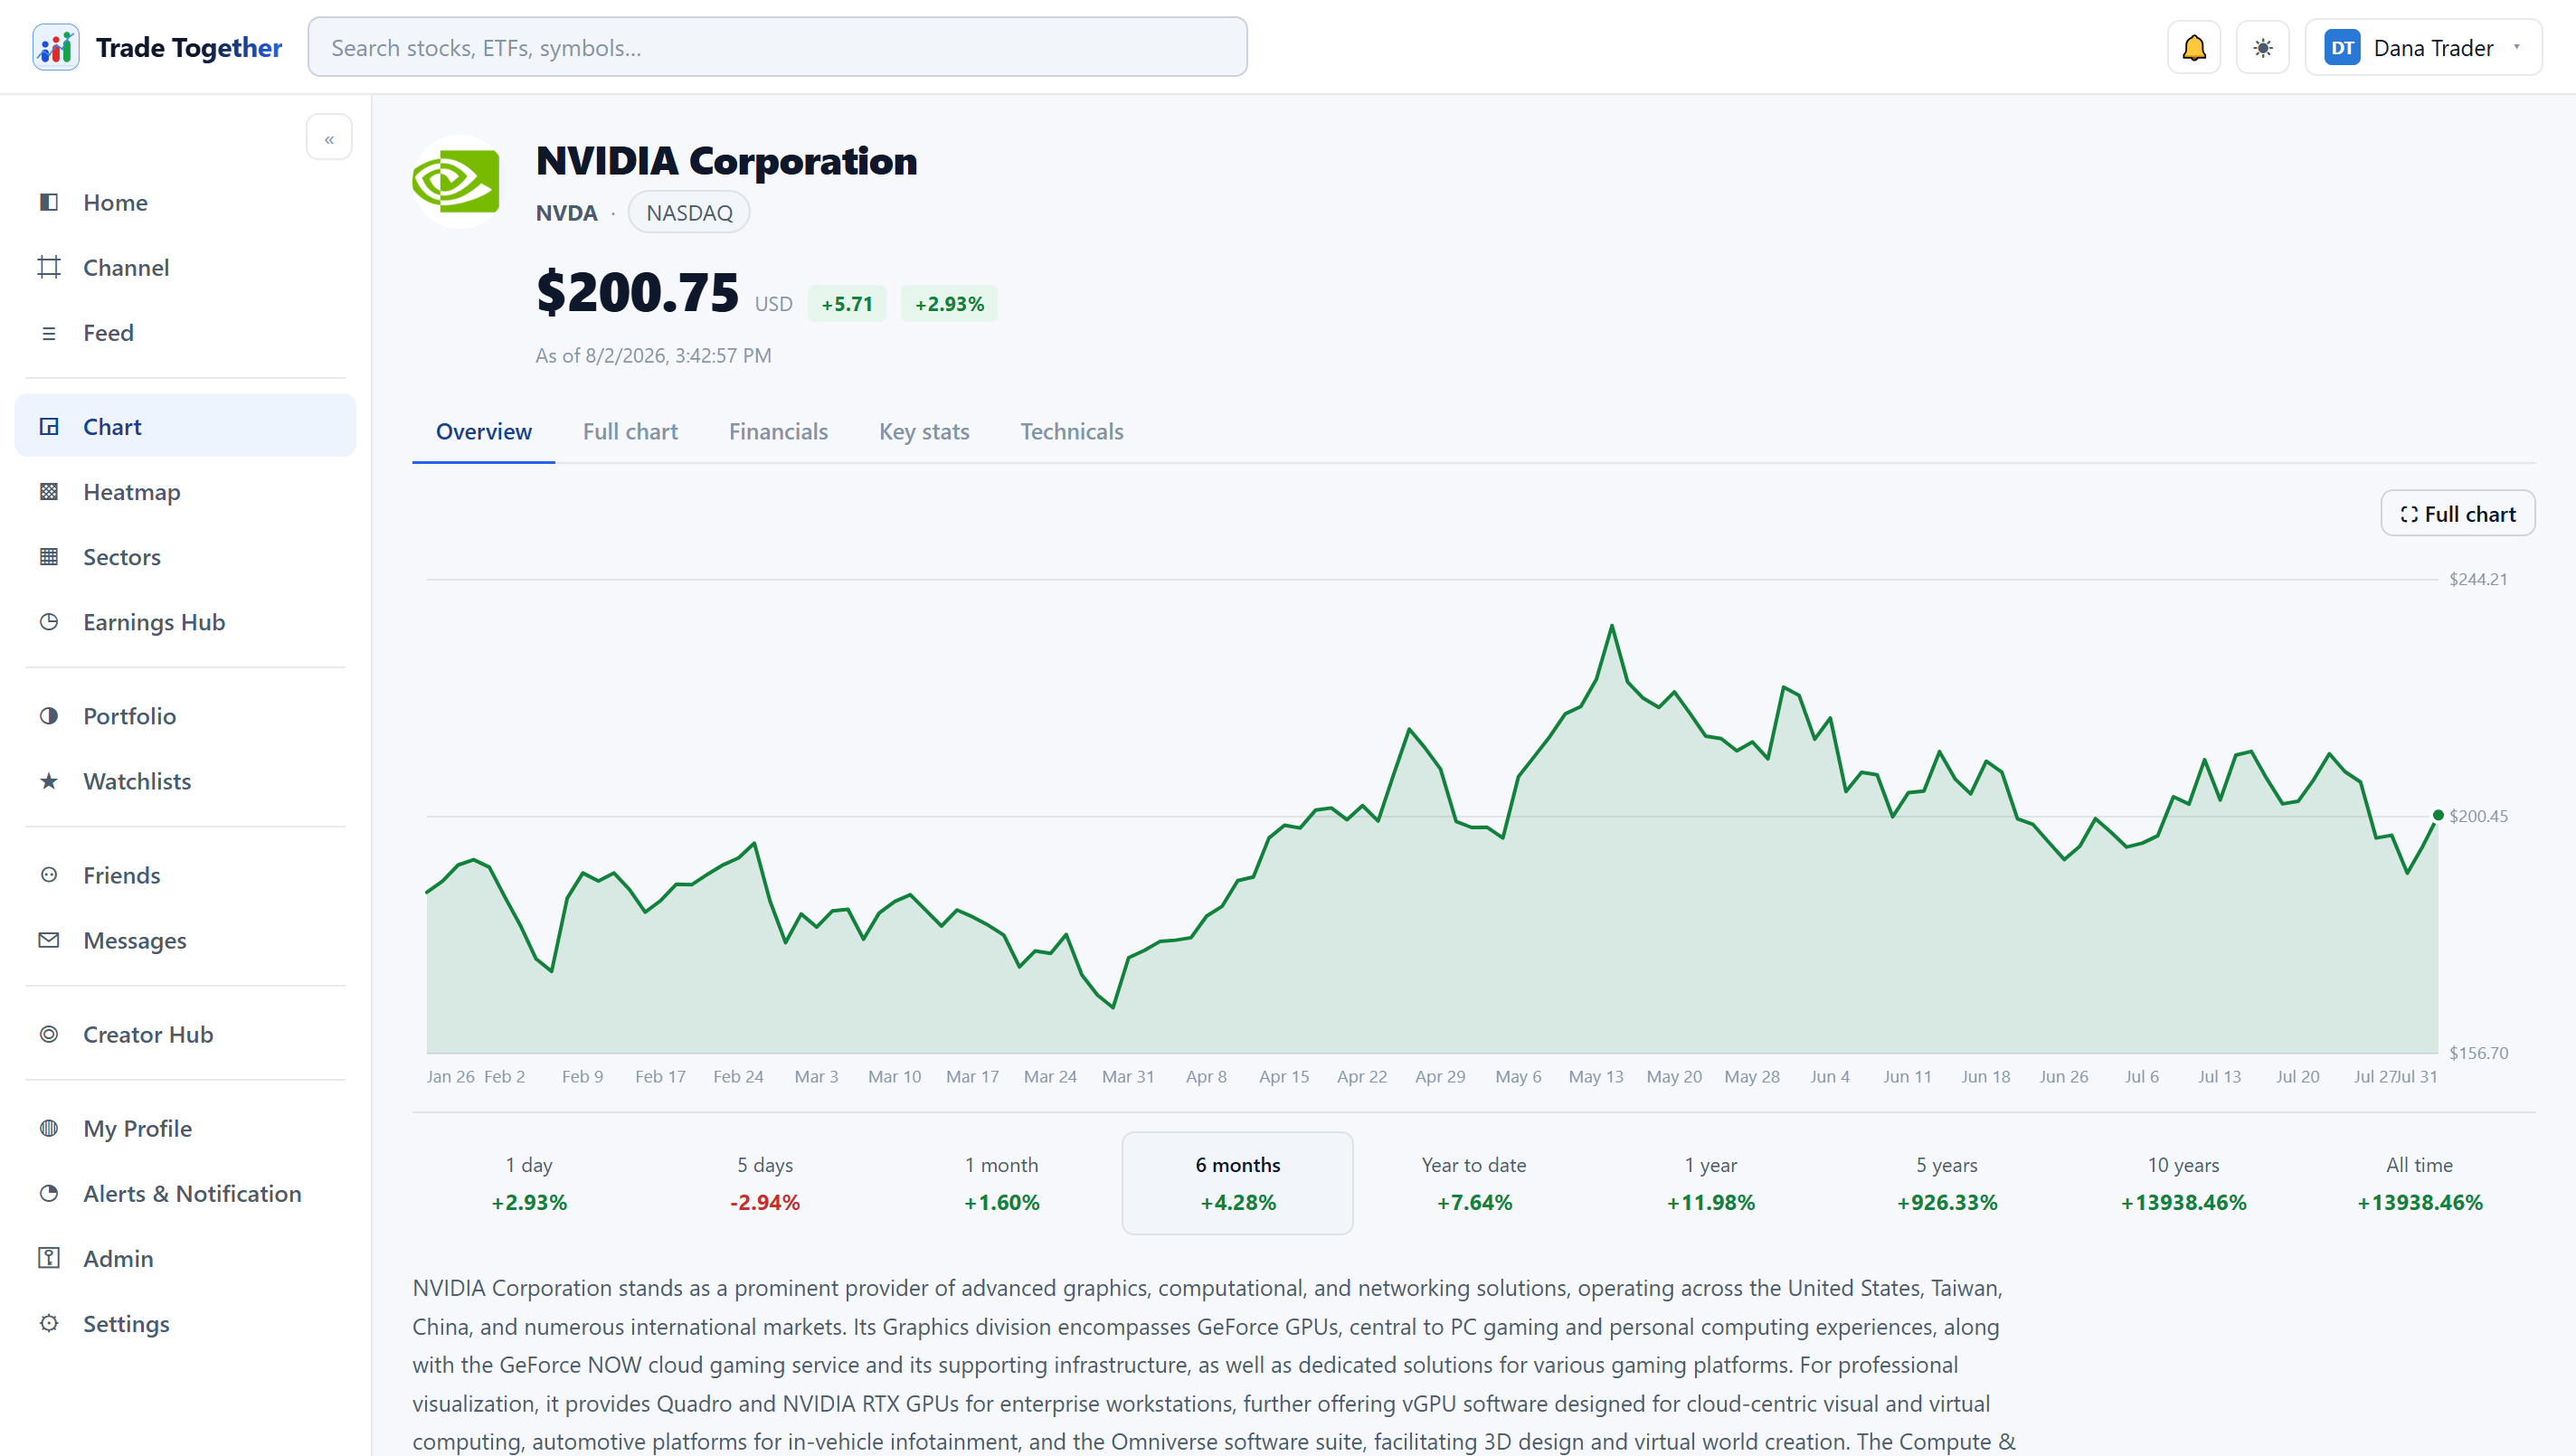The width and height of the screenshot is (2576, 1456).
Task: Click the Friends face icon
Action: click(x=49, y=875)
